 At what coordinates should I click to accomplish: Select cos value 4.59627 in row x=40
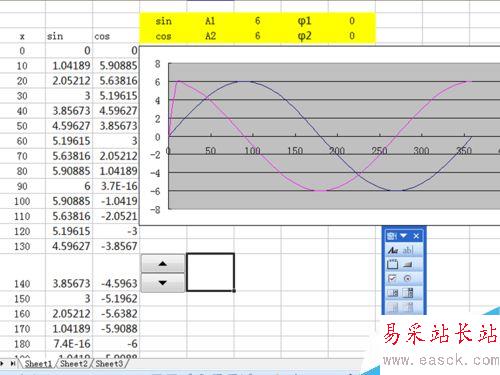tap(116, 111)
